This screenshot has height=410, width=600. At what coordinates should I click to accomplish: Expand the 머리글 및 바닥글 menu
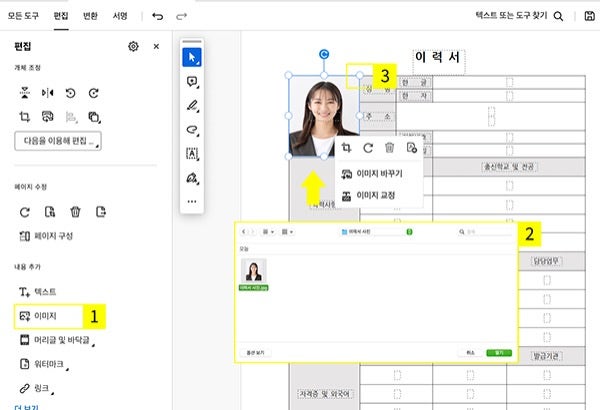[x=57, y=340]
